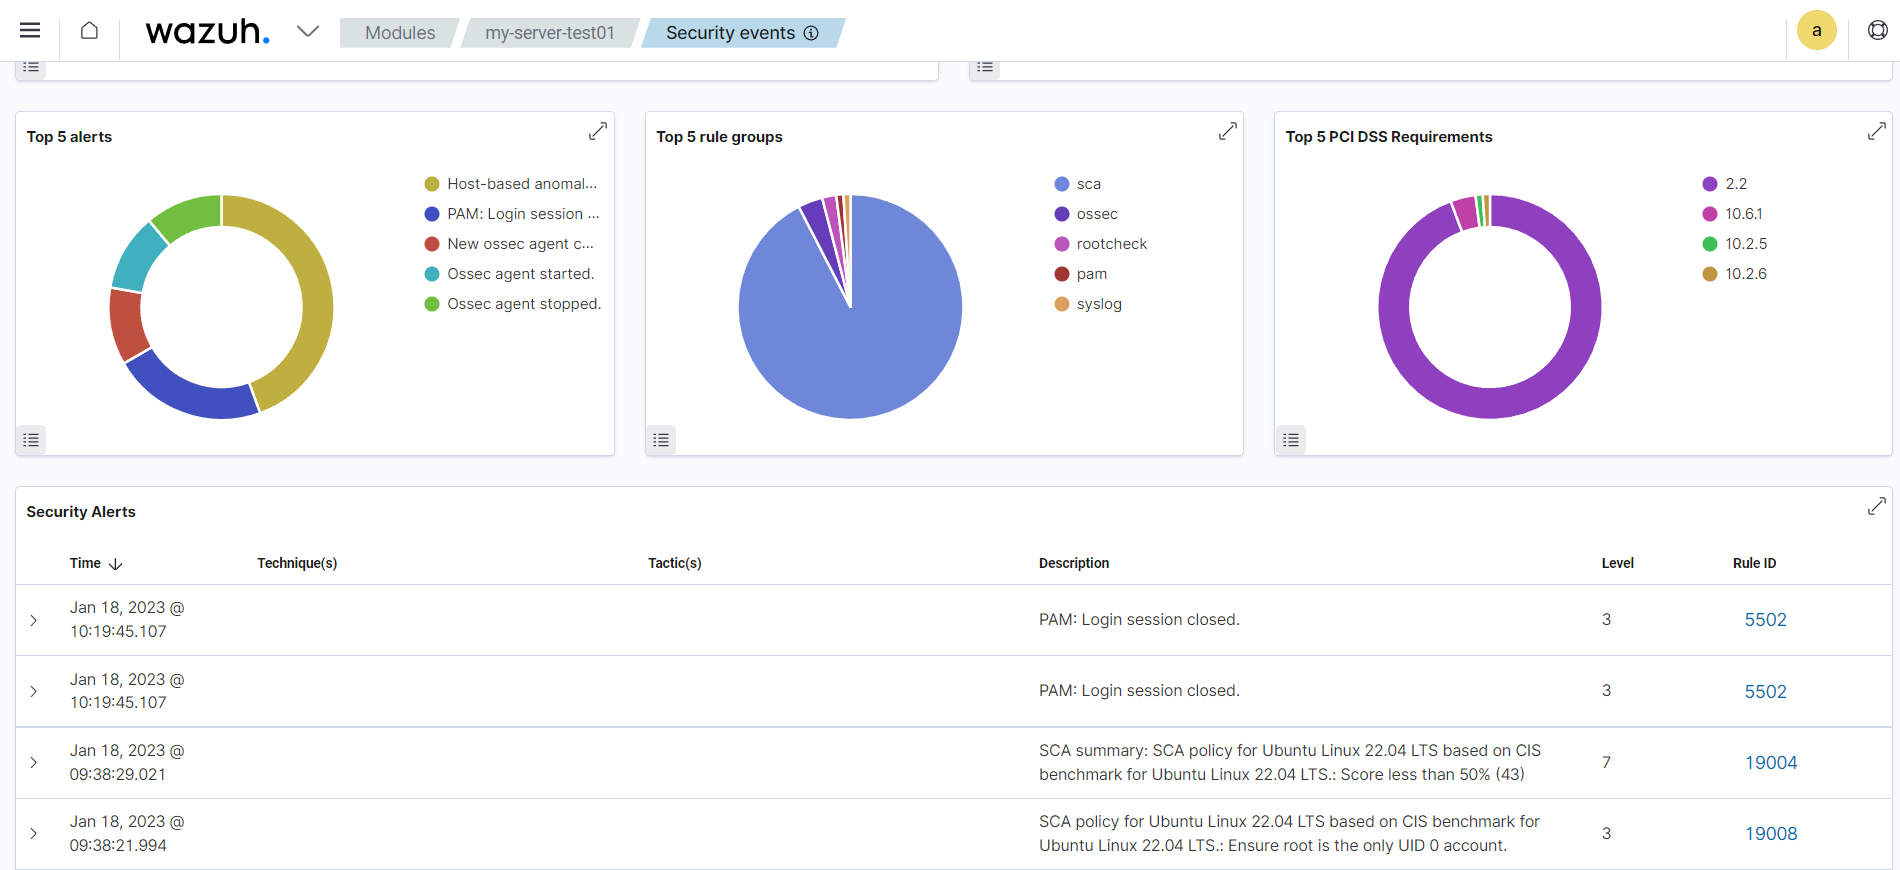This screenshot has height=870, width=1900.
Task: Open rule ID 19004 link
Action: (1771, 762)
